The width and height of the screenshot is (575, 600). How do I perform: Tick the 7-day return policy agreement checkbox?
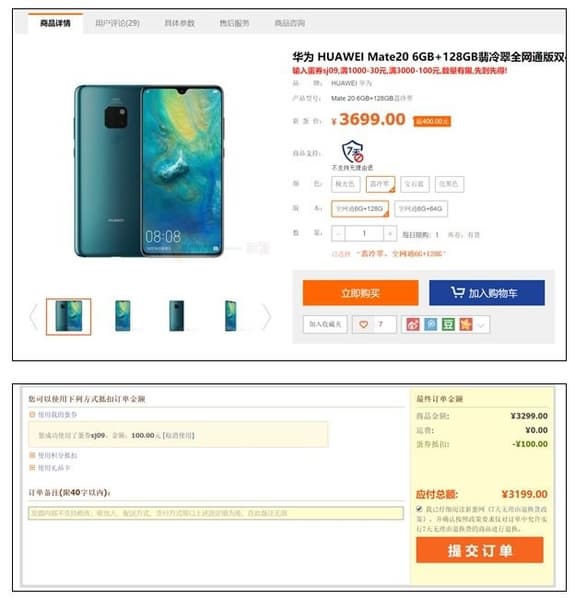pyautogui.click(x=419, y=509)
